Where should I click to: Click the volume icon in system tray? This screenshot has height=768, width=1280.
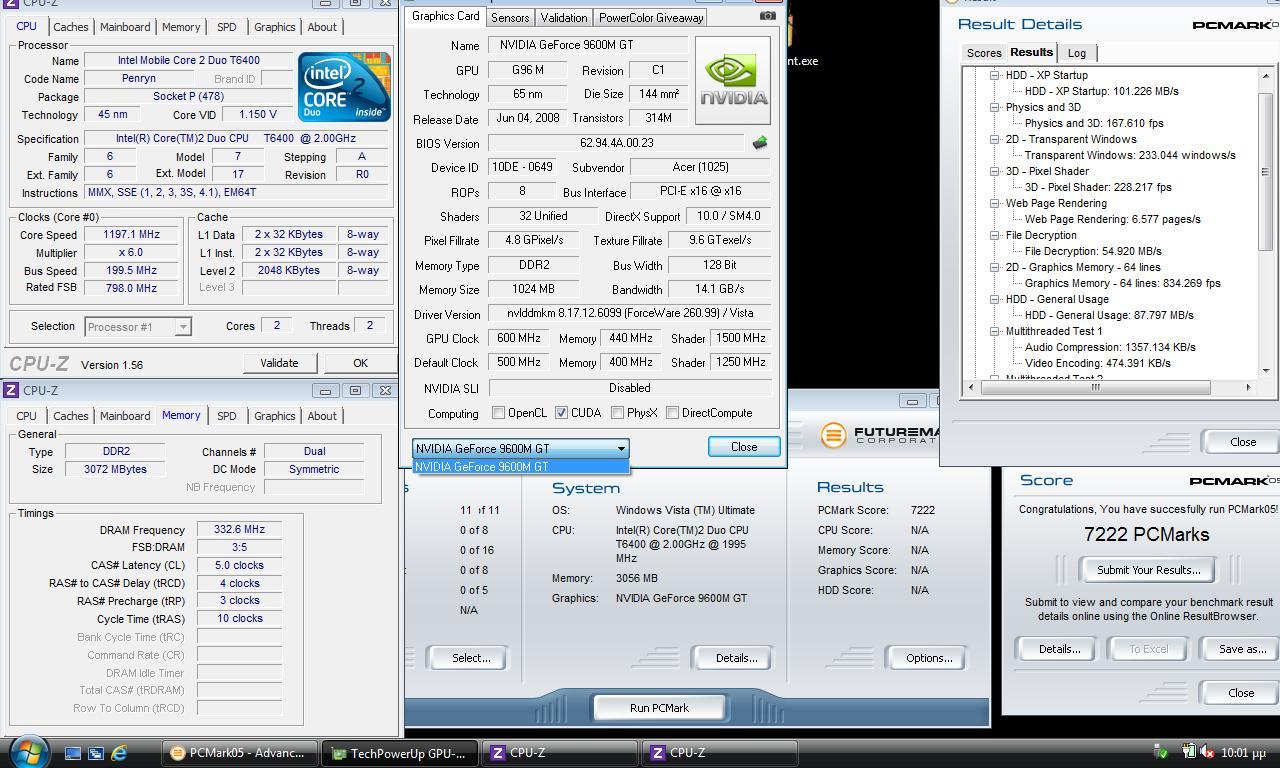(x=1207, y=752)
